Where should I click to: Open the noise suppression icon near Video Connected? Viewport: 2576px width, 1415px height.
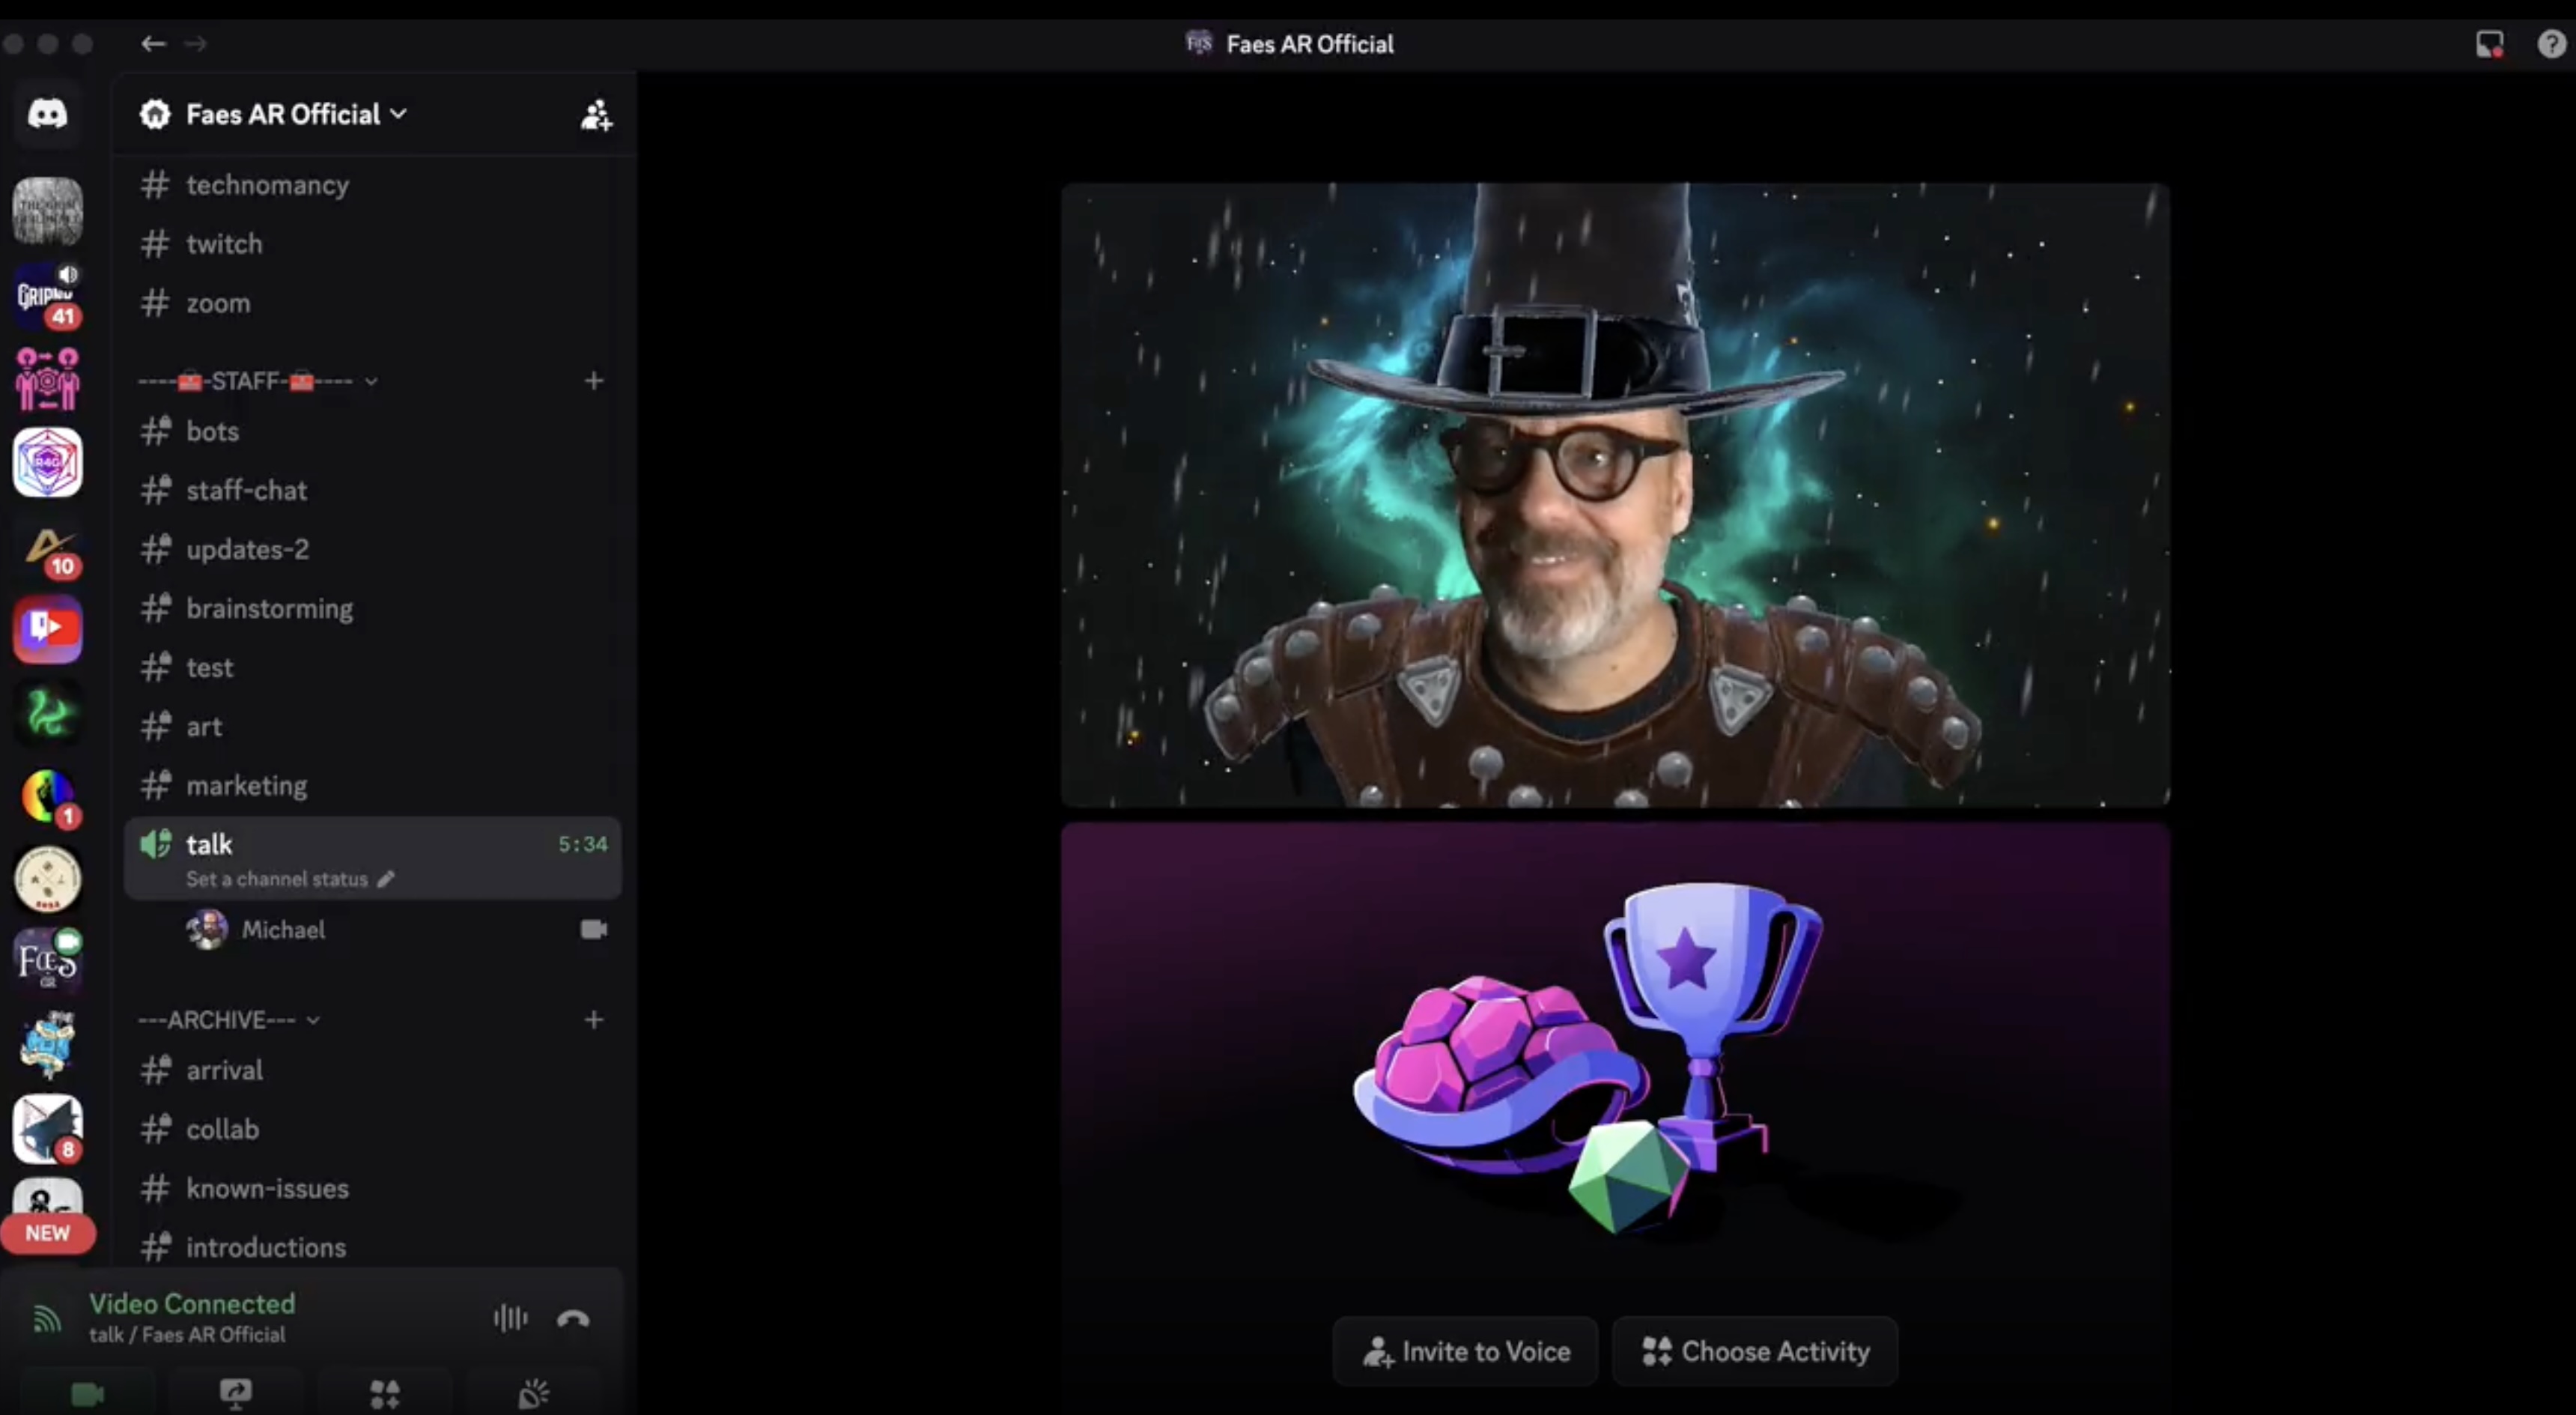click(x=509, y=1318)
